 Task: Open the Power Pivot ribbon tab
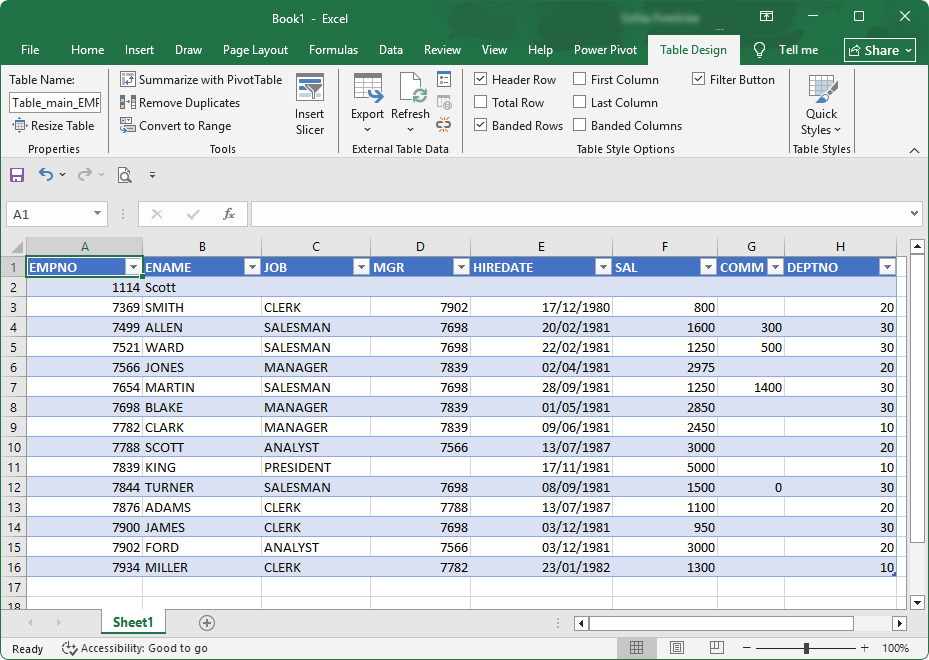coord(606,50)
